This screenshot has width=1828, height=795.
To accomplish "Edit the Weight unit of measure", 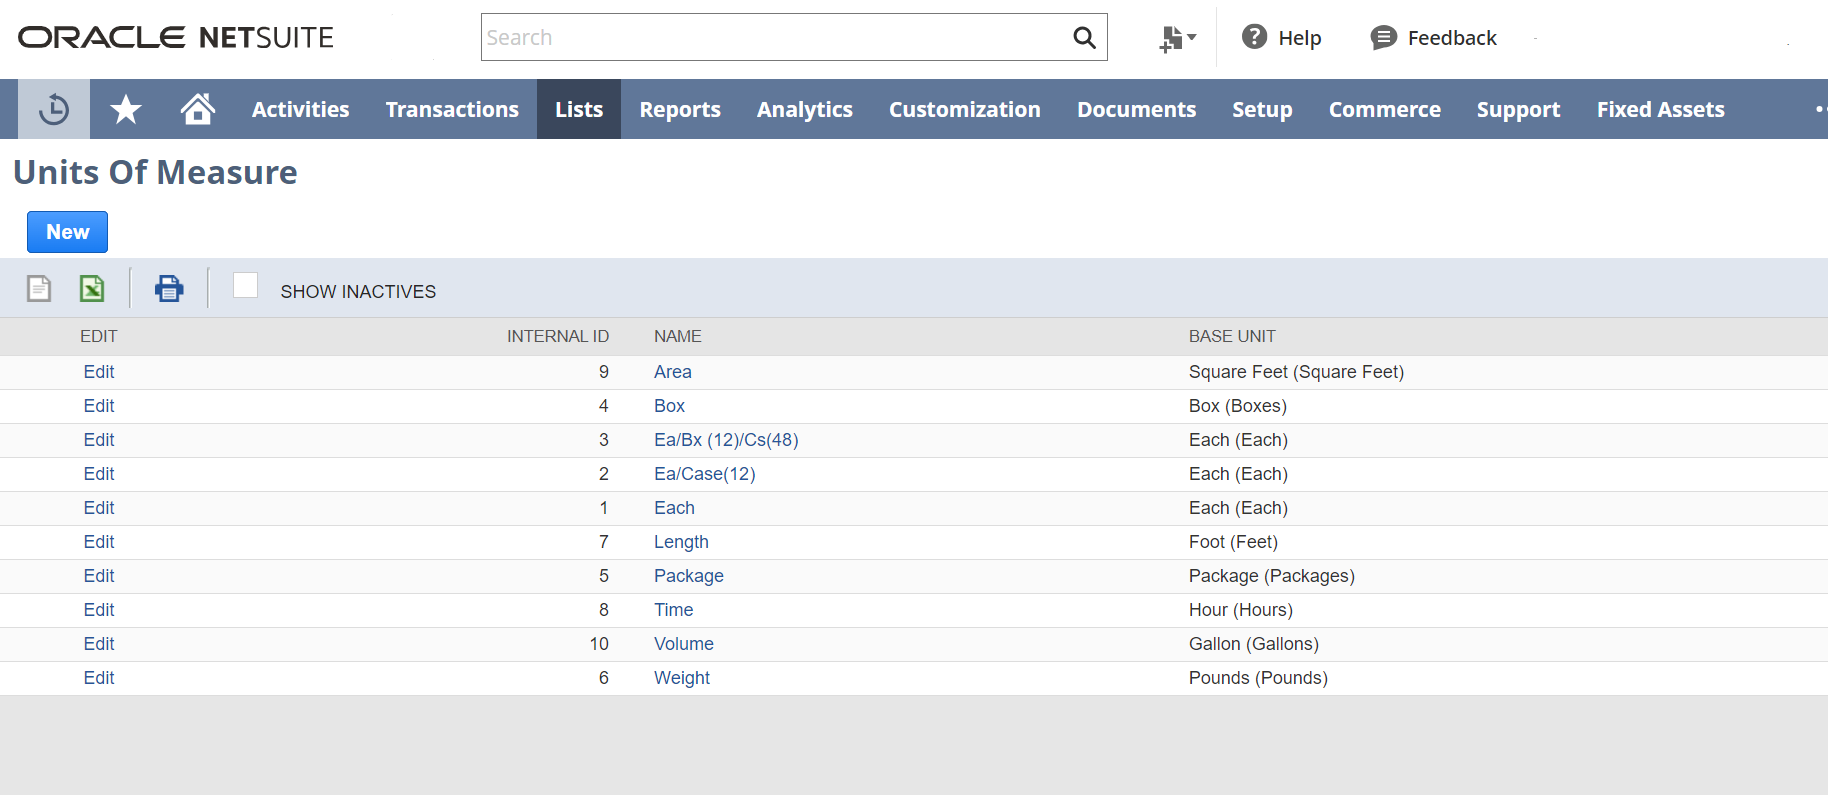I will coord(99,678).
